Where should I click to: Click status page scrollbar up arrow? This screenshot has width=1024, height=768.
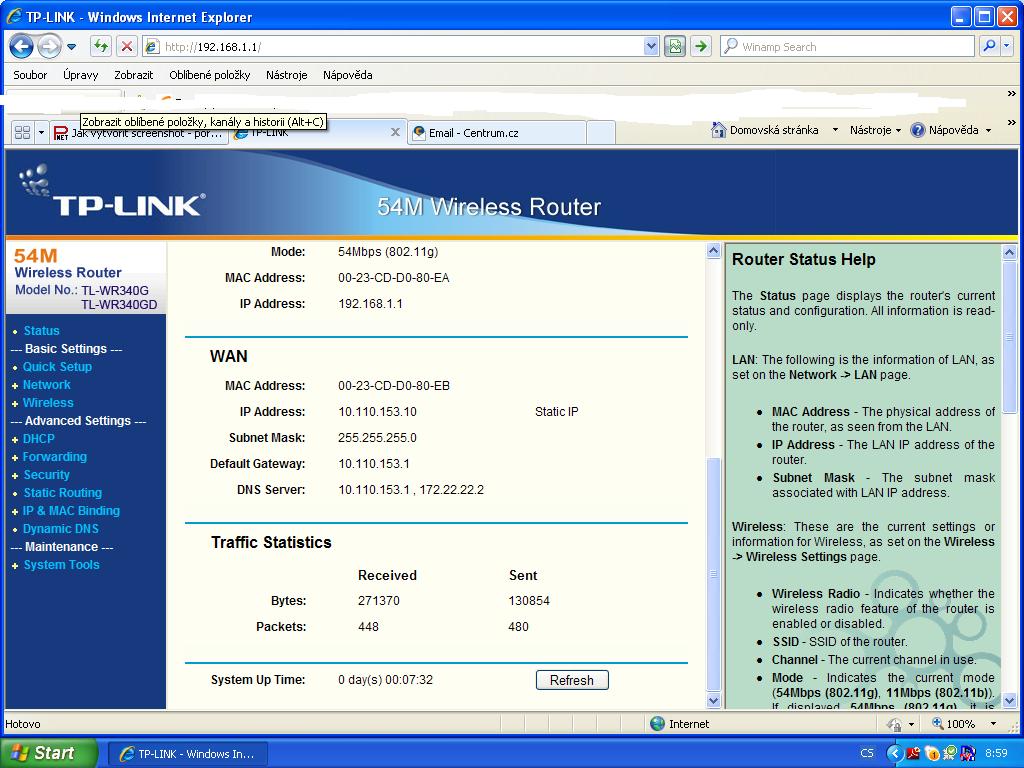tap(713, 251)
